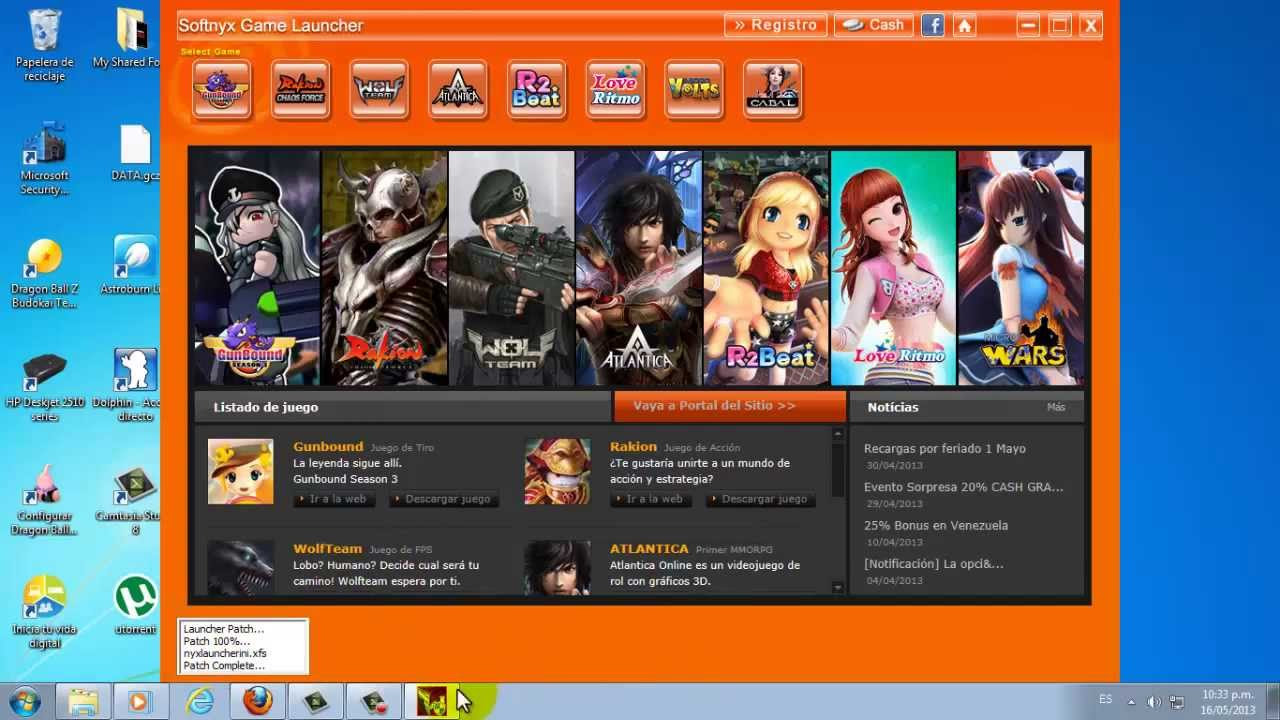Select Microsoft Security desktop icon
The width and height of the screenshot is (1280, 720).
pyautogui.click(x=44, y=160)
